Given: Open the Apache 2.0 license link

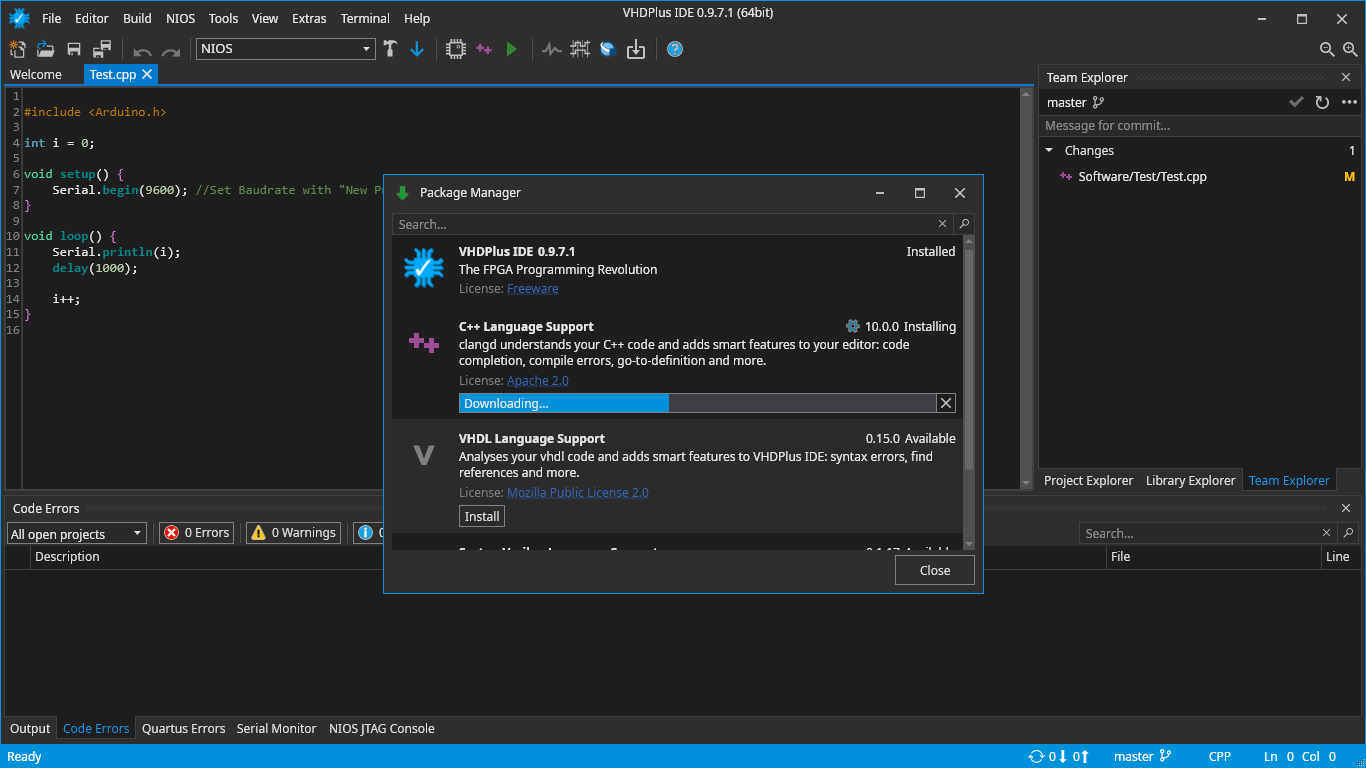Looking at the screenshot, I should point(538,380).
